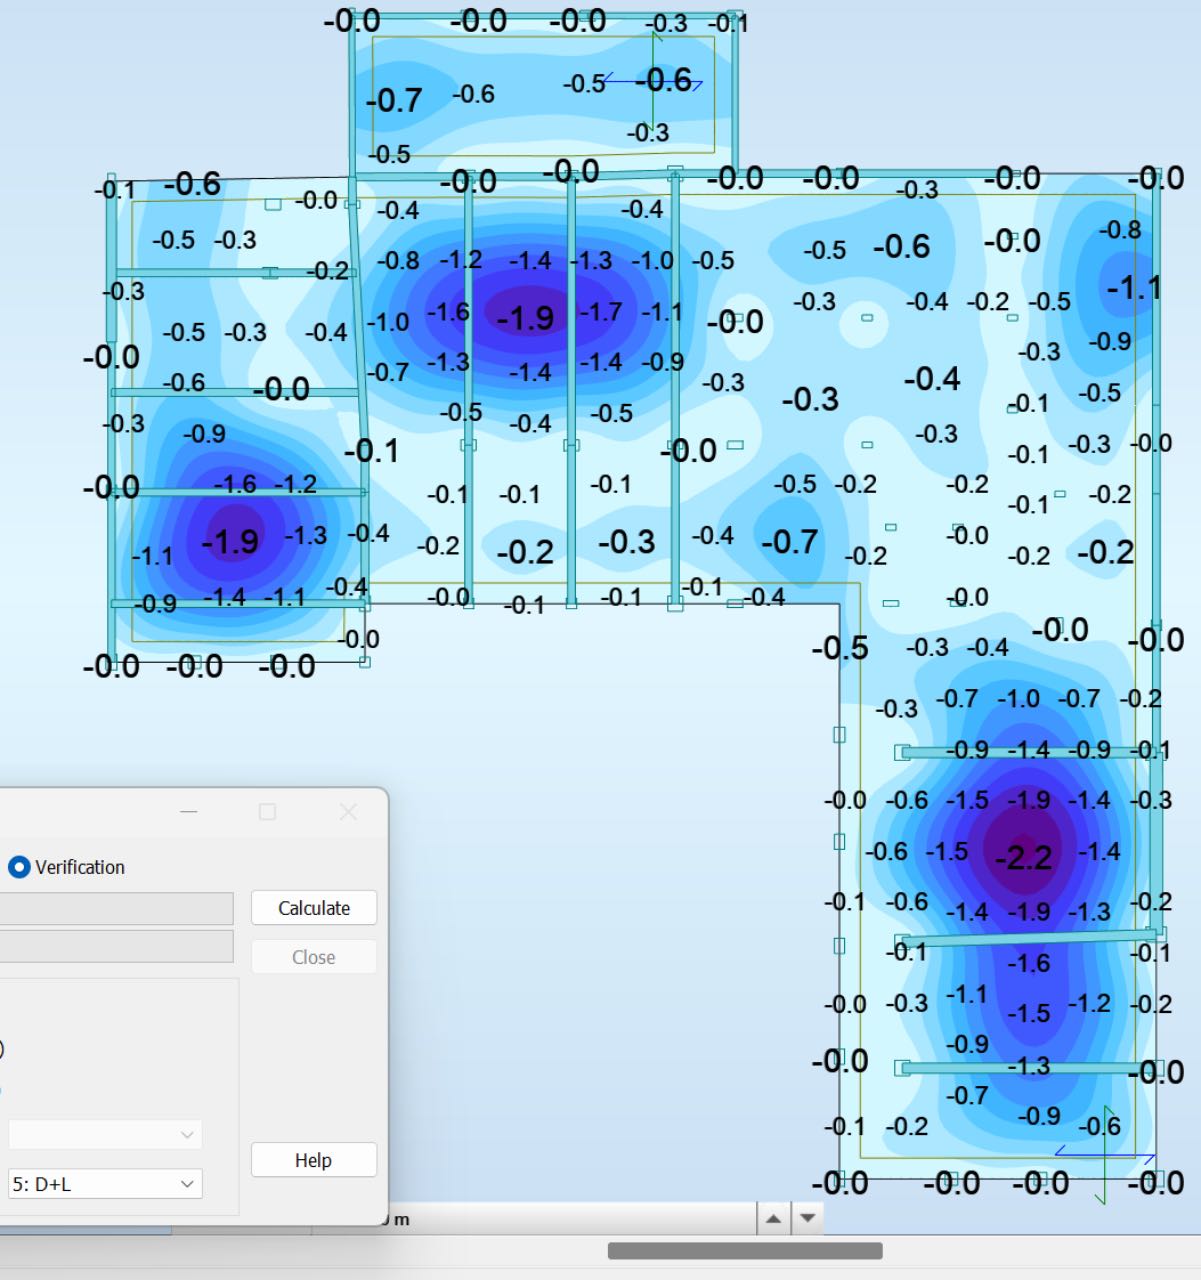Close the dialog with the X icon
The image size is (1201, 1280).
pyautogui.click(x=348, y=812)
